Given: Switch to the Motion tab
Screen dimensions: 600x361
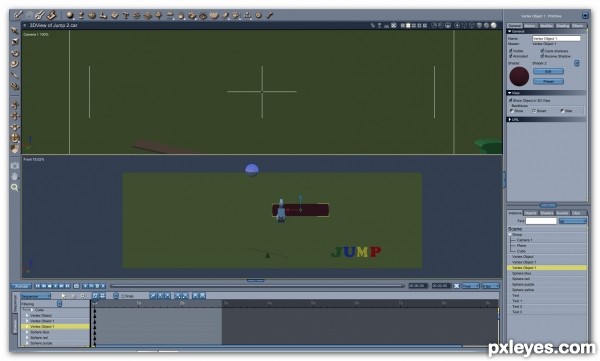Looking at the screenshot, I should 530,26.
